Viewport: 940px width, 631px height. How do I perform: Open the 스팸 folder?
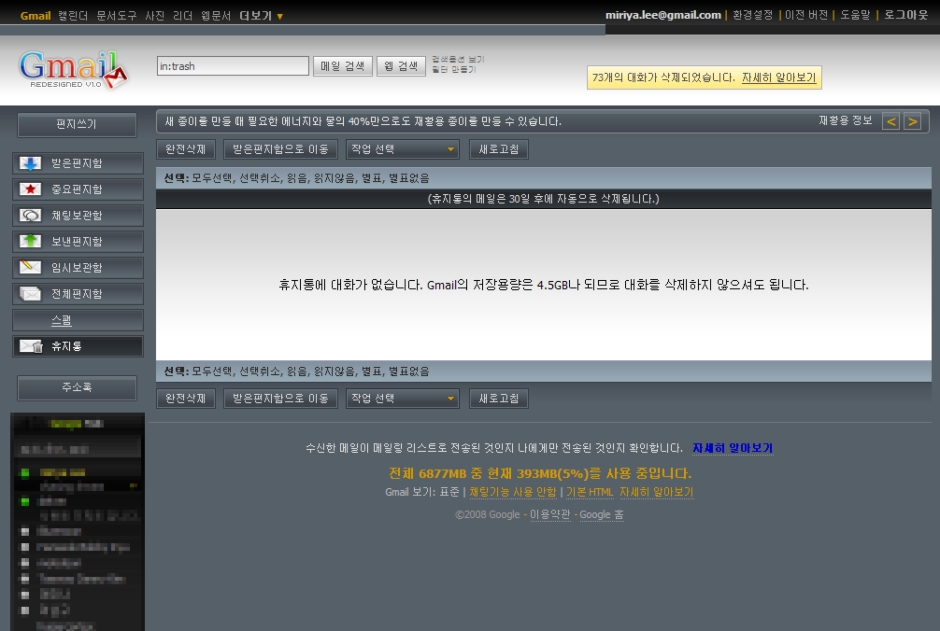(61, 321)
